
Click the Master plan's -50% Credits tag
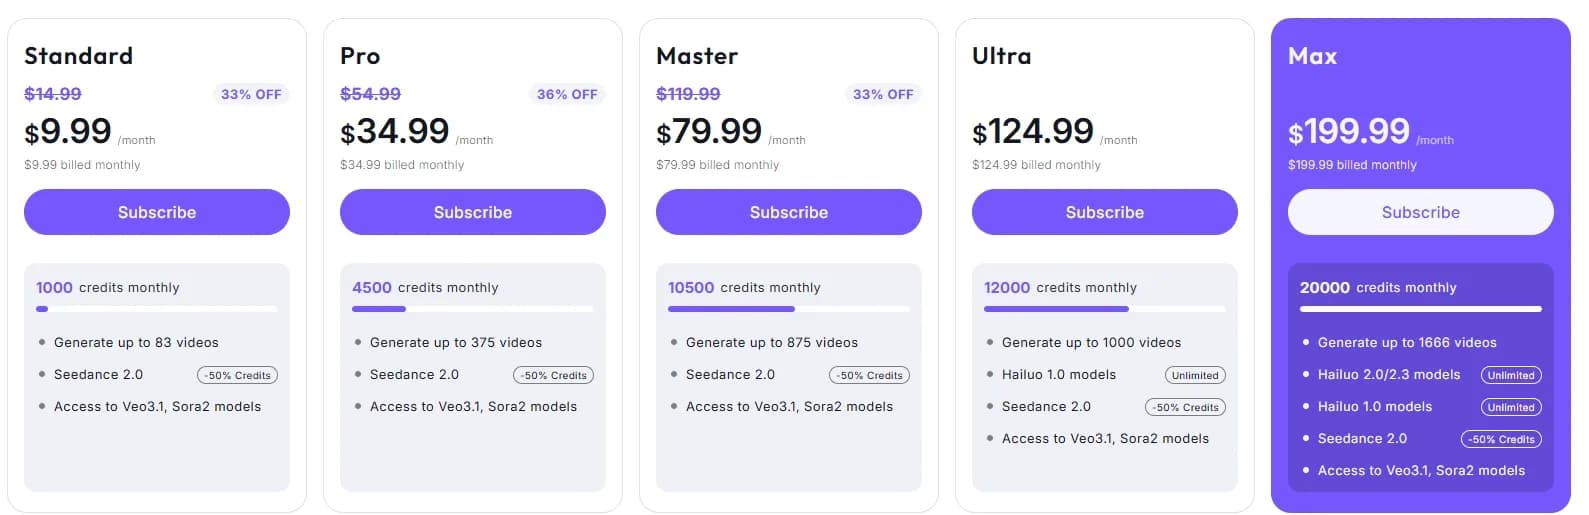870,375
